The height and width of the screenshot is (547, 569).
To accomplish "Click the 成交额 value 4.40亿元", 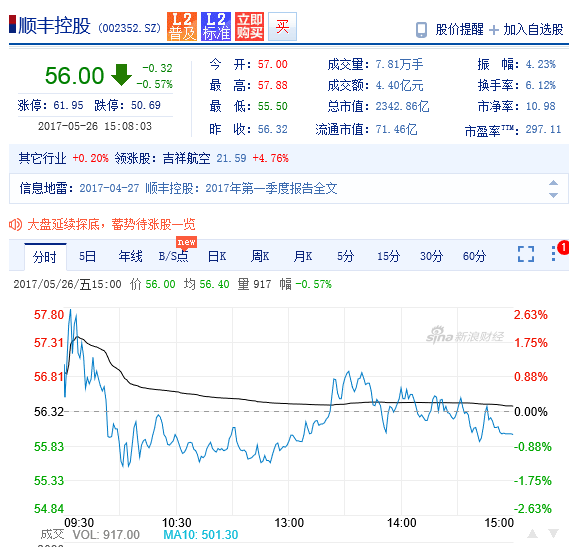I will pos(399,86).
